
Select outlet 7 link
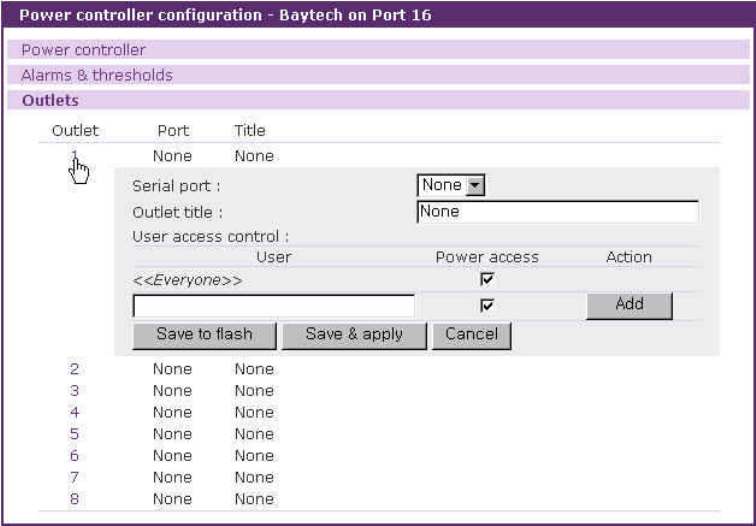coord(74,477)
